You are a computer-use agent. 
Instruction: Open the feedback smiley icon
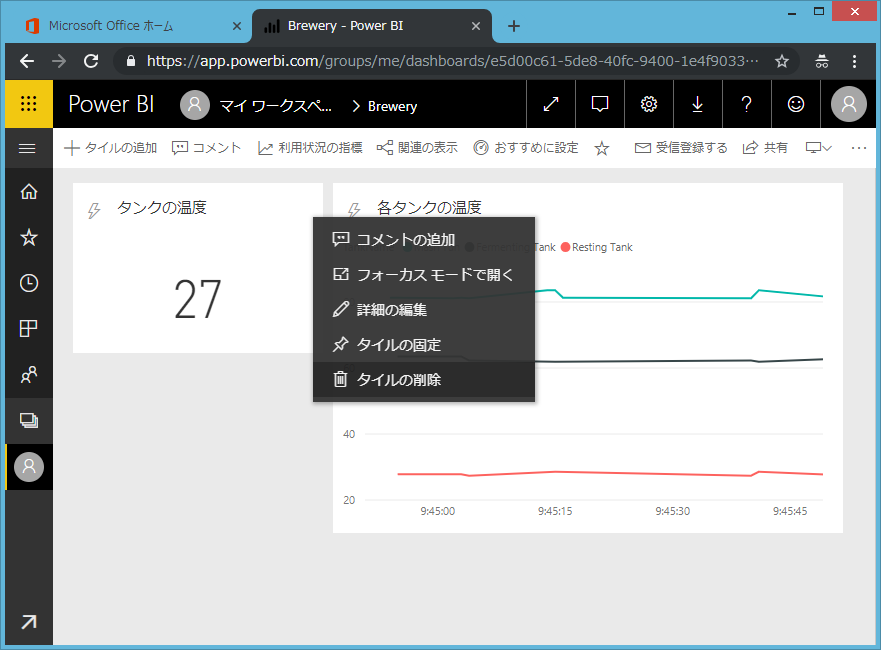click(x=796, y=104)
